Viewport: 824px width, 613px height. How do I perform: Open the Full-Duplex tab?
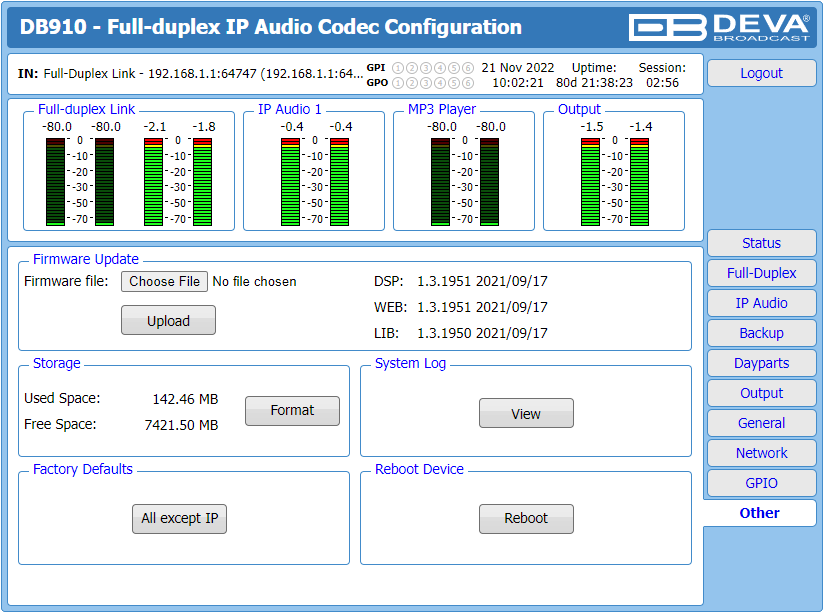point(761,273)
